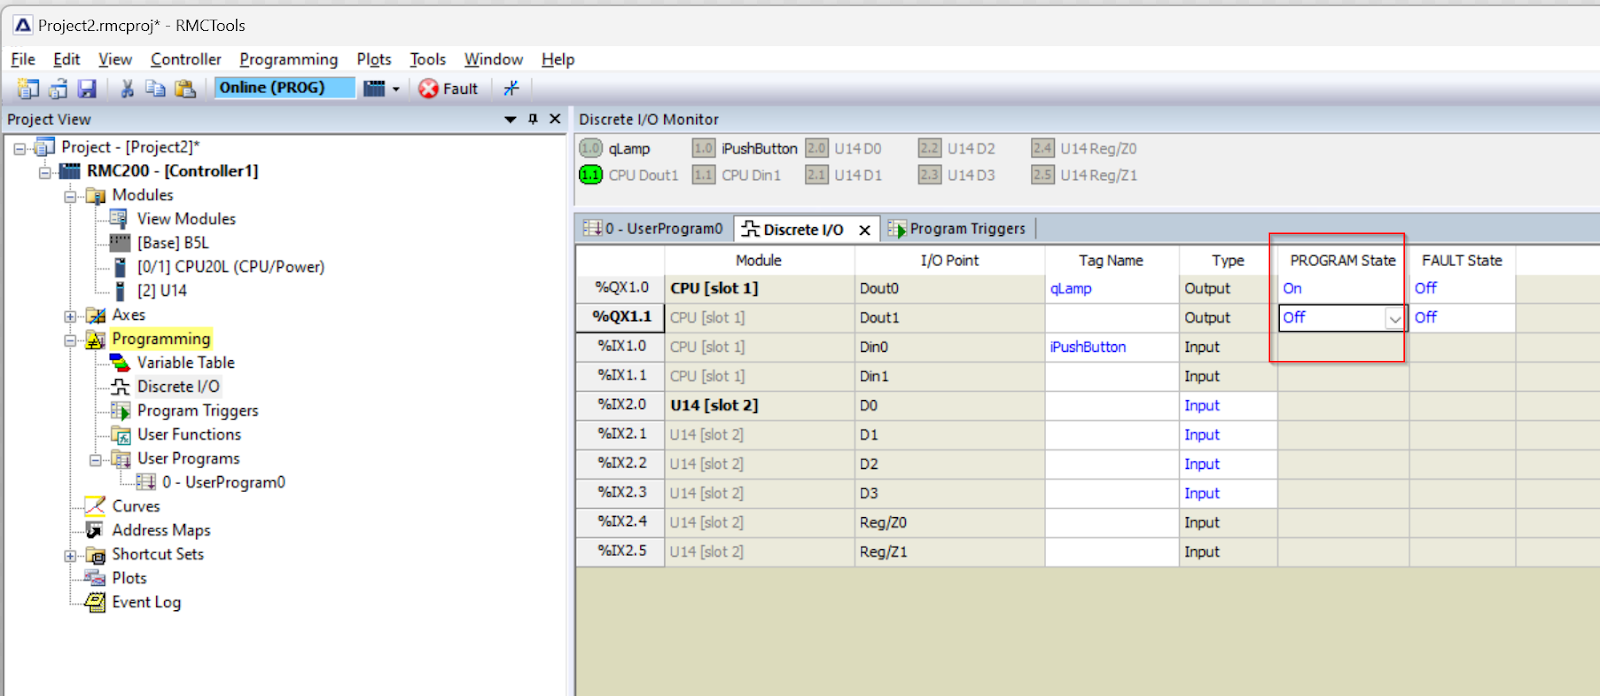Image resolution: width=1600 pixels, height=696 pixels.
Task: Switch to the 0 - UserProgram0 tab
Action: coord(654,229)
